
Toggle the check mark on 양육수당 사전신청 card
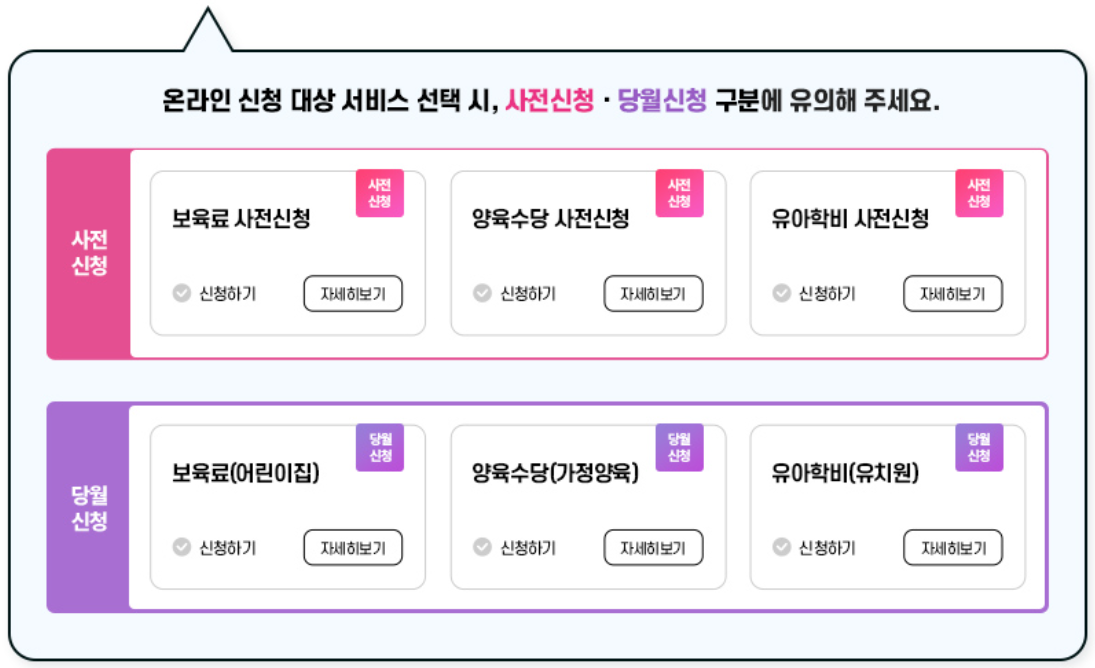481,293
